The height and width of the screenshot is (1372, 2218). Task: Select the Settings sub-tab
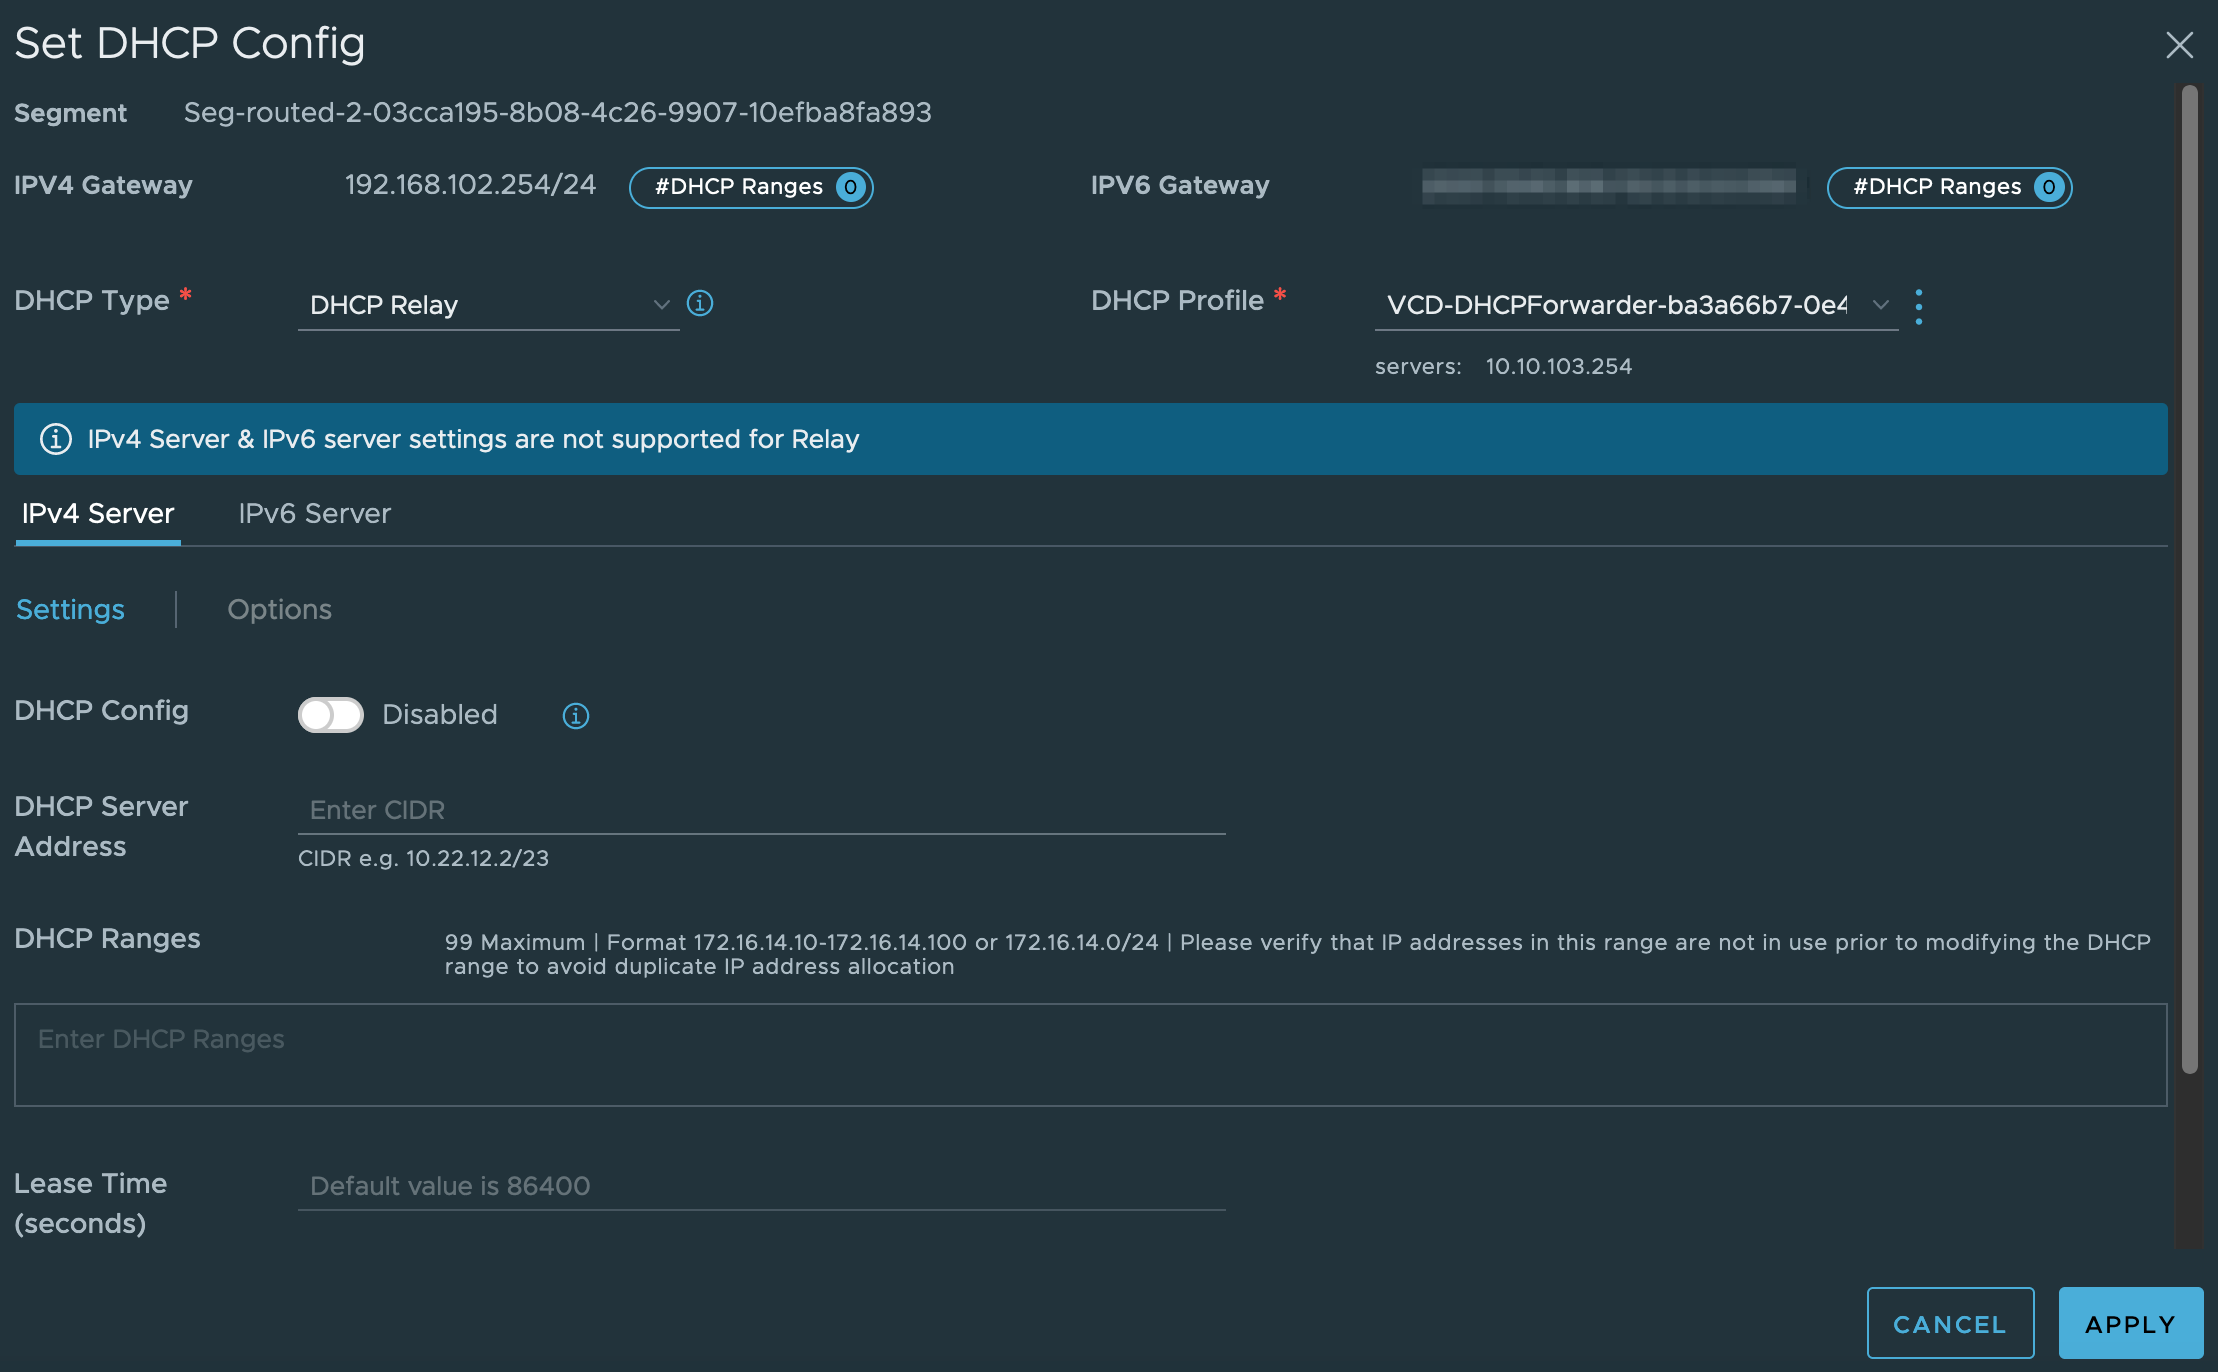pyautogui.click(x=70, y=610)
